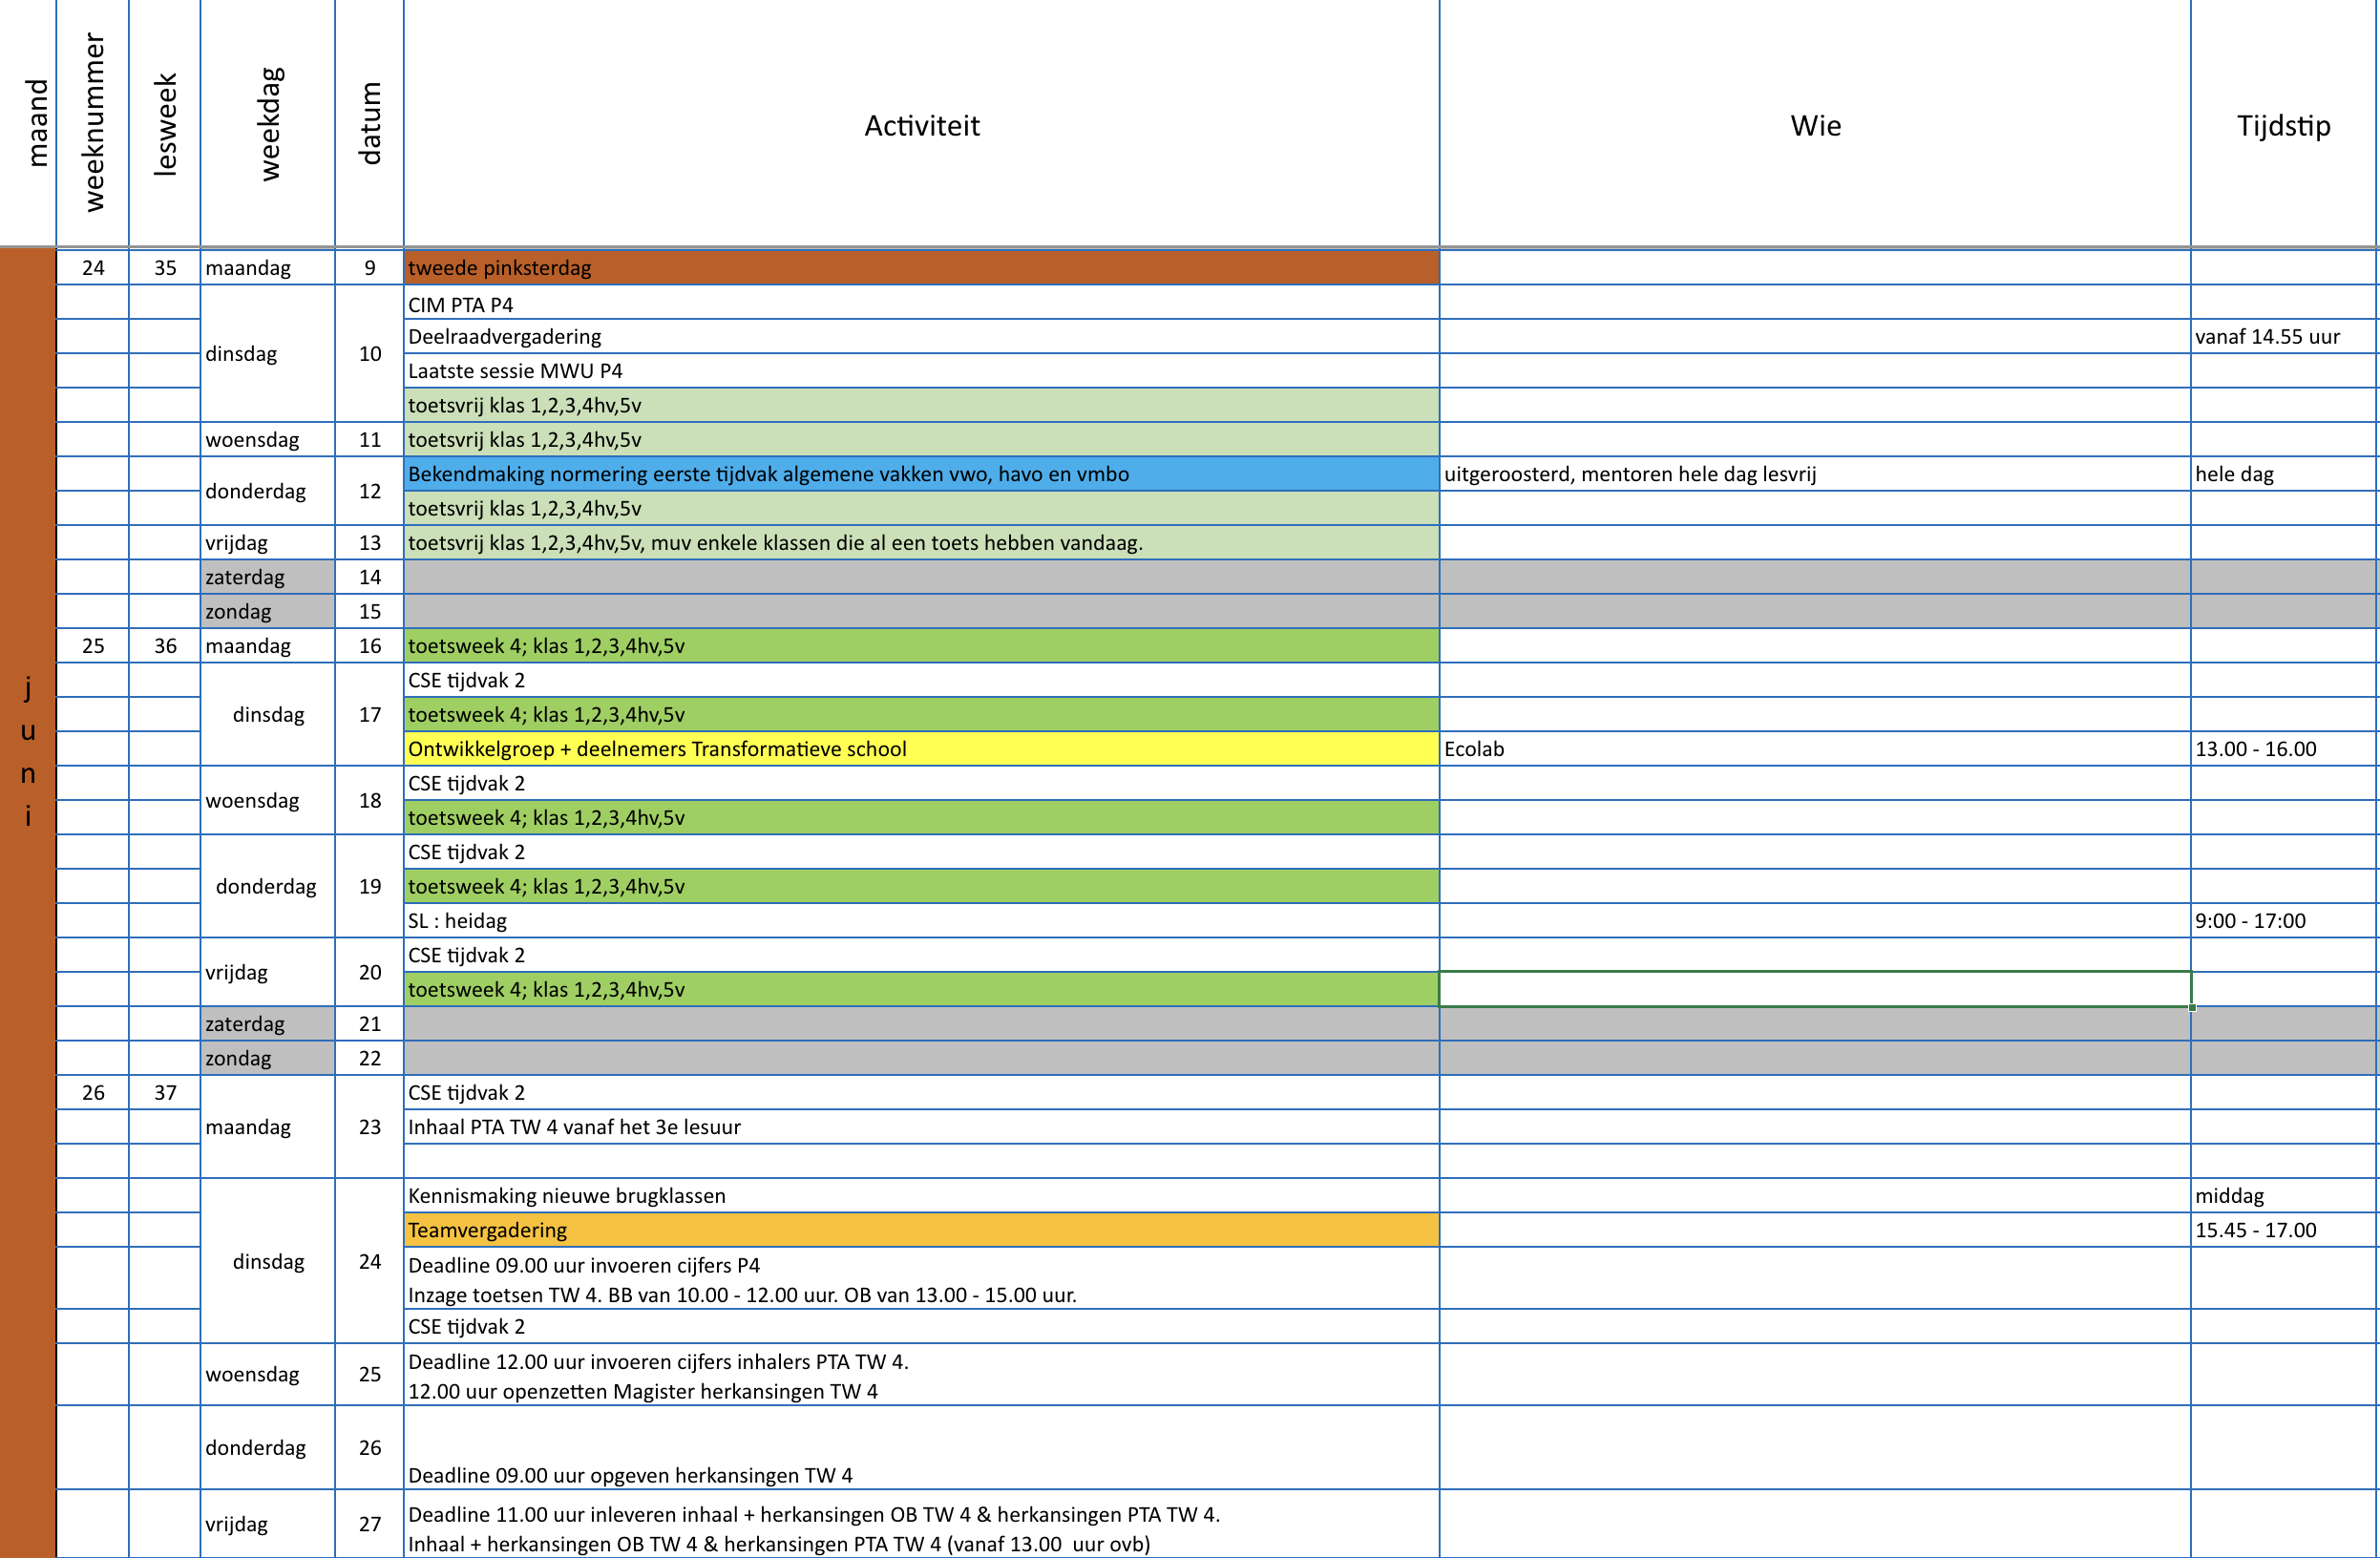Click 'Deadline 09.00 uur invoeren cijfers P4' cell
2380x1558 pixels.
tap(921, 1279)
